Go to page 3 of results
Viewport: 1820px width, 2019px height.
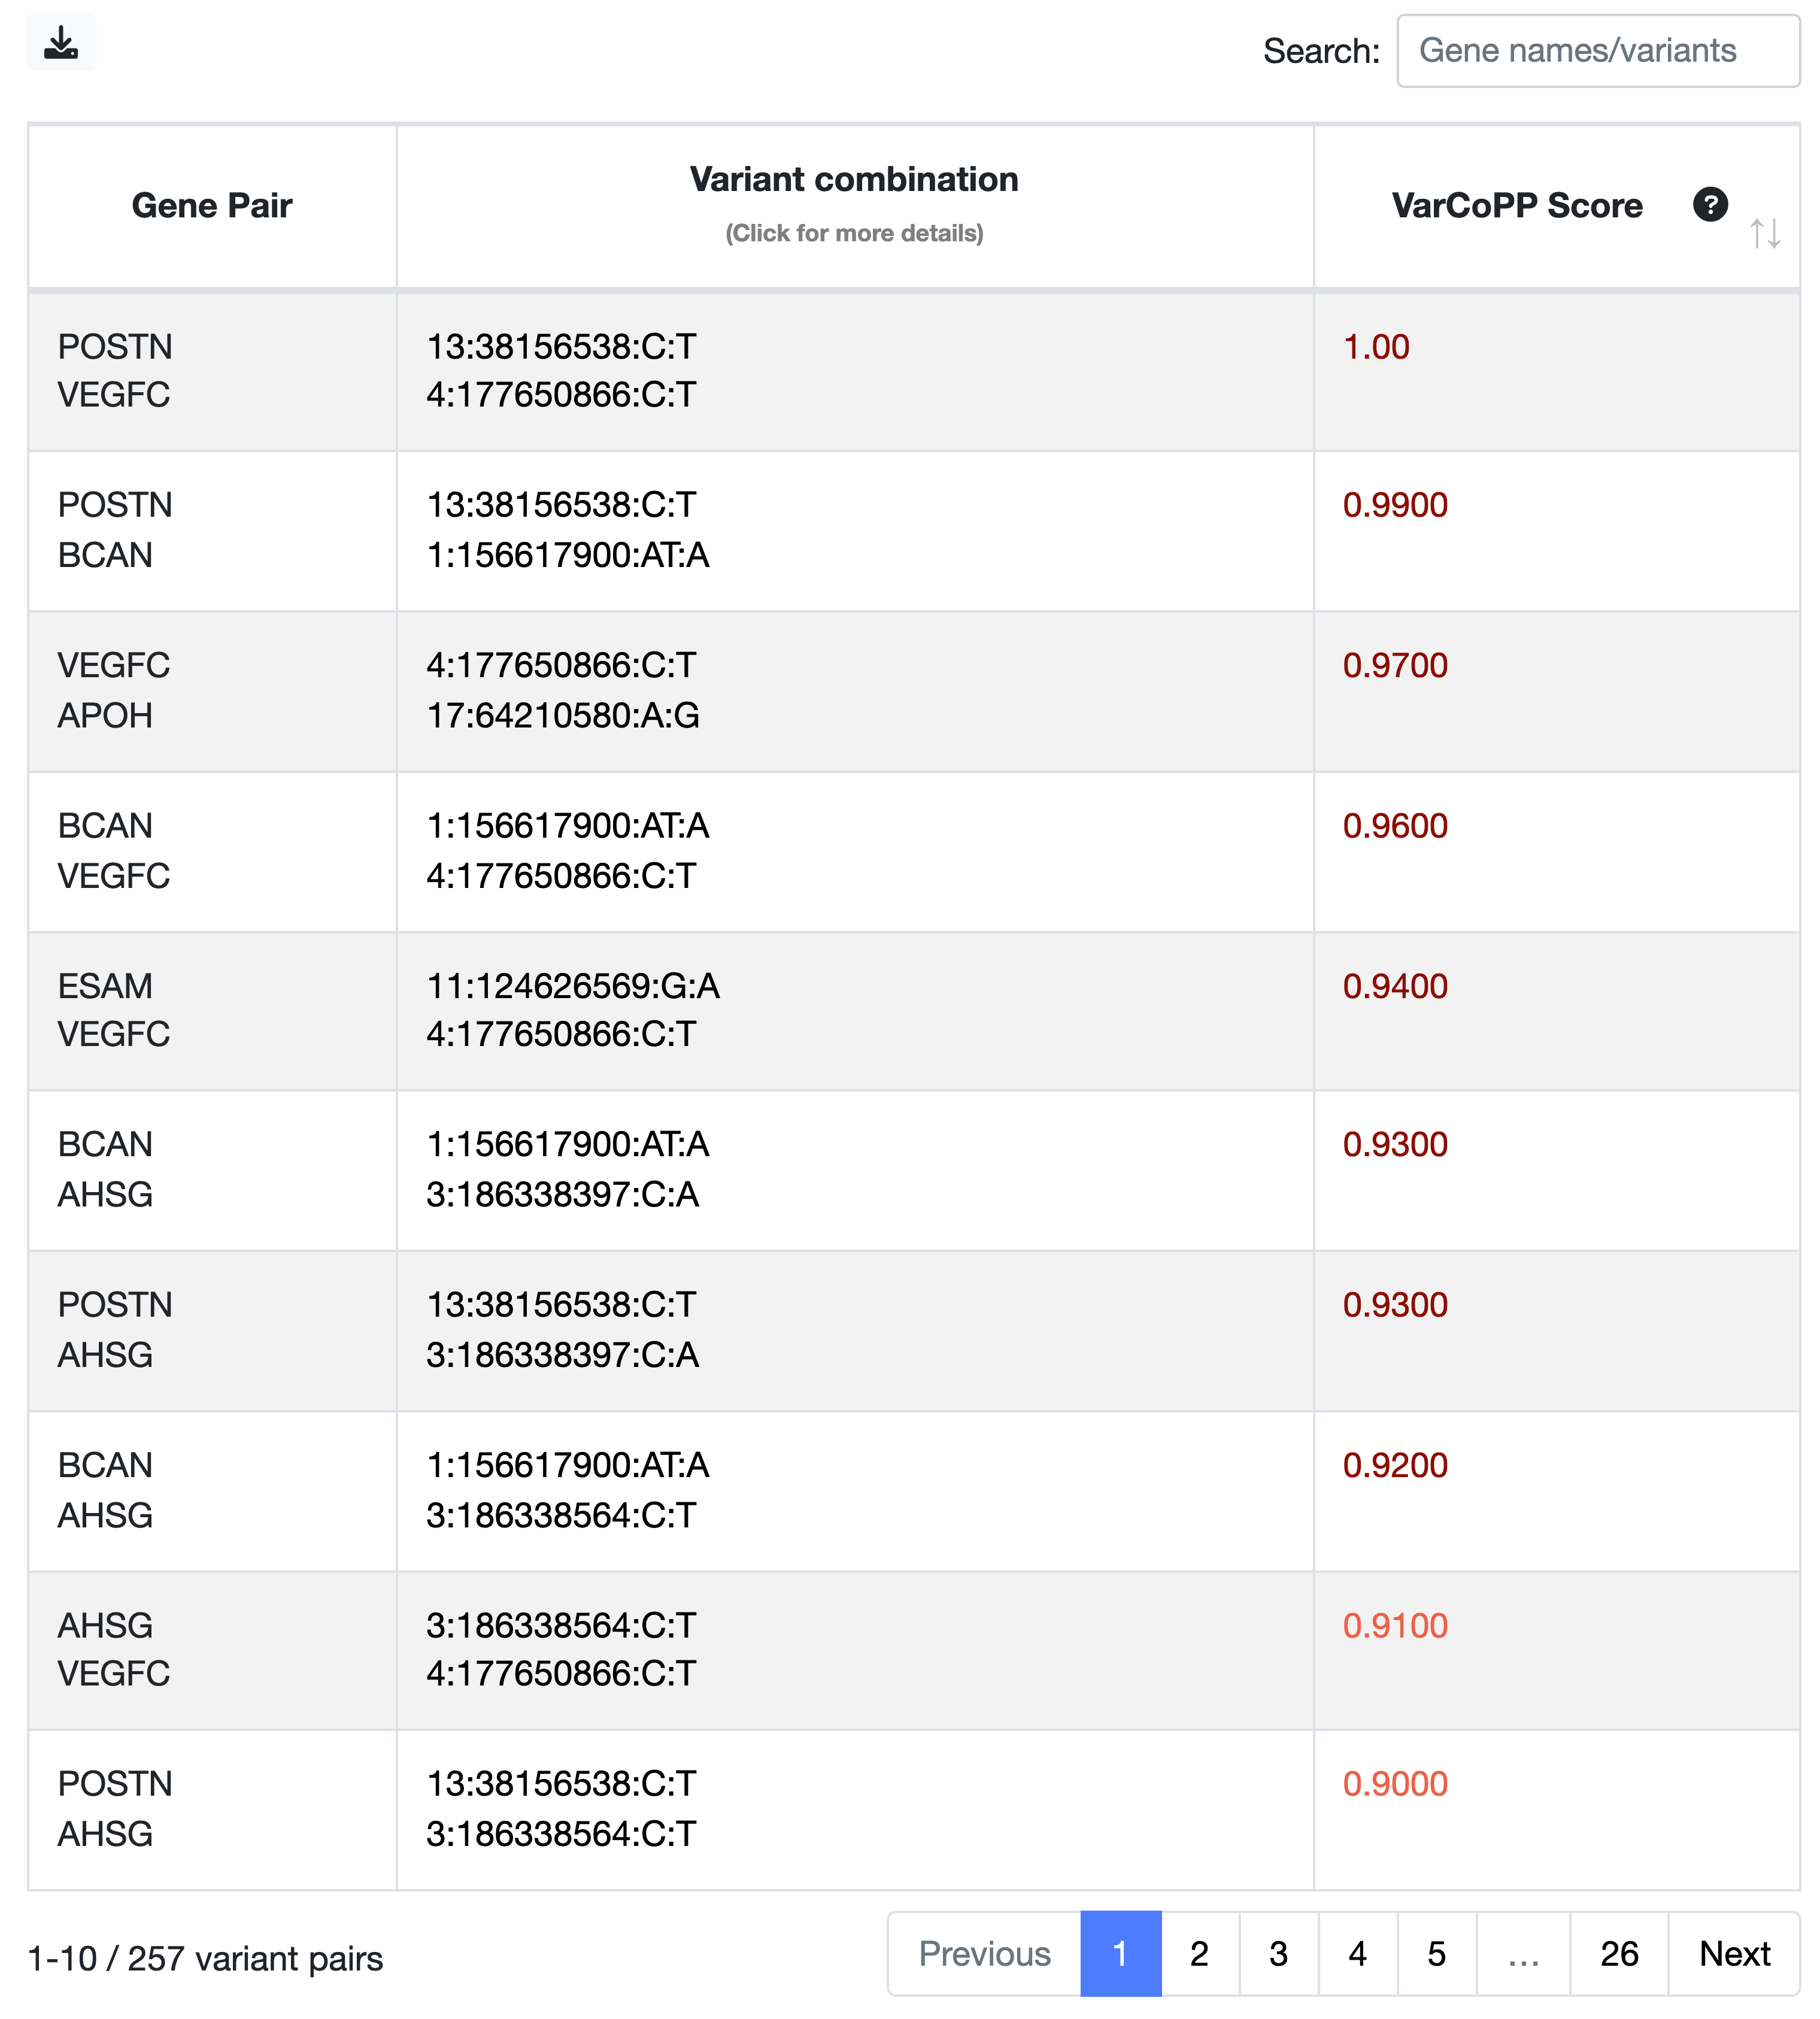click(x=1278, y=1953)
